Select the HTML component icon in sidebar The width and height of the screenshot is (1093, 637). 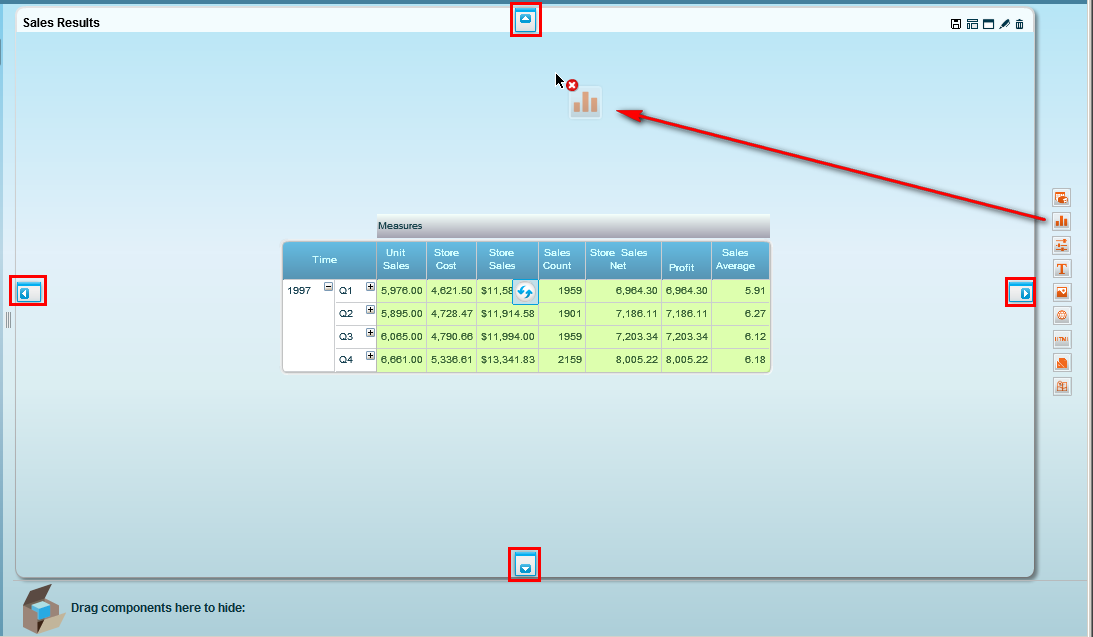(1062, 340)
